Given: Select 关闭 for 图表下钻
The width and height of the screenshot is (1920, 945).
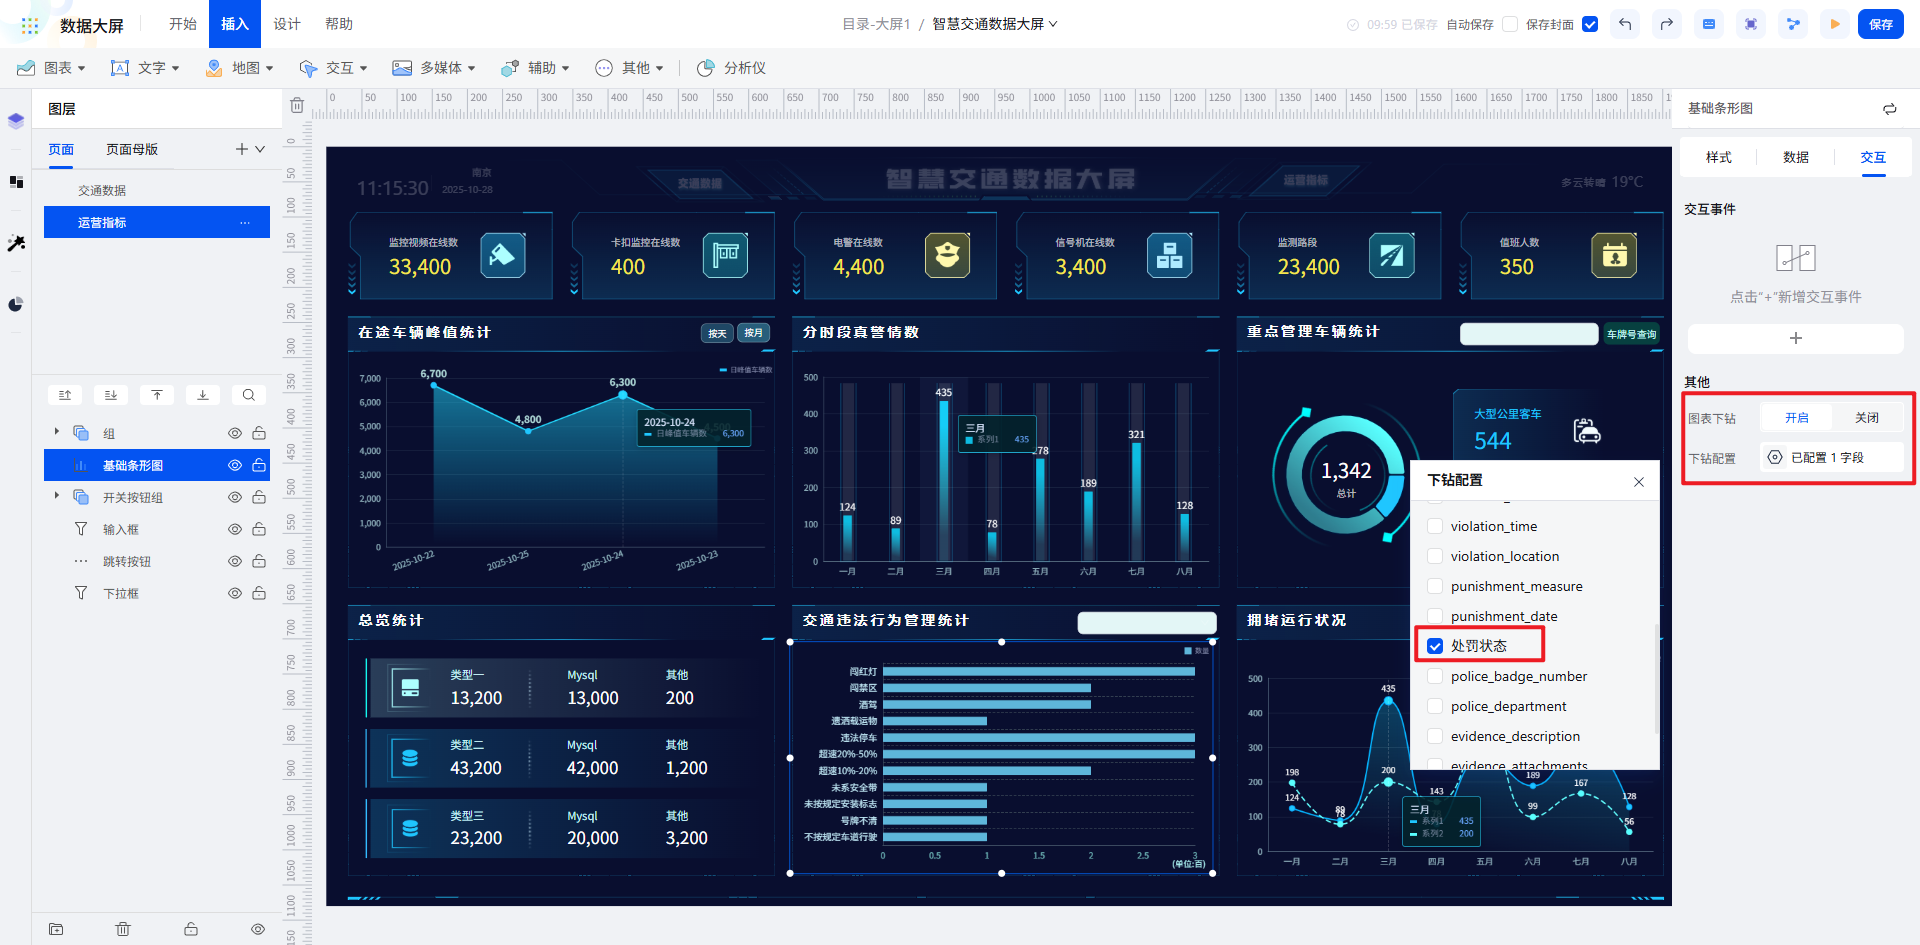Looking at the screenshot, I should [x=1867, y=418].
